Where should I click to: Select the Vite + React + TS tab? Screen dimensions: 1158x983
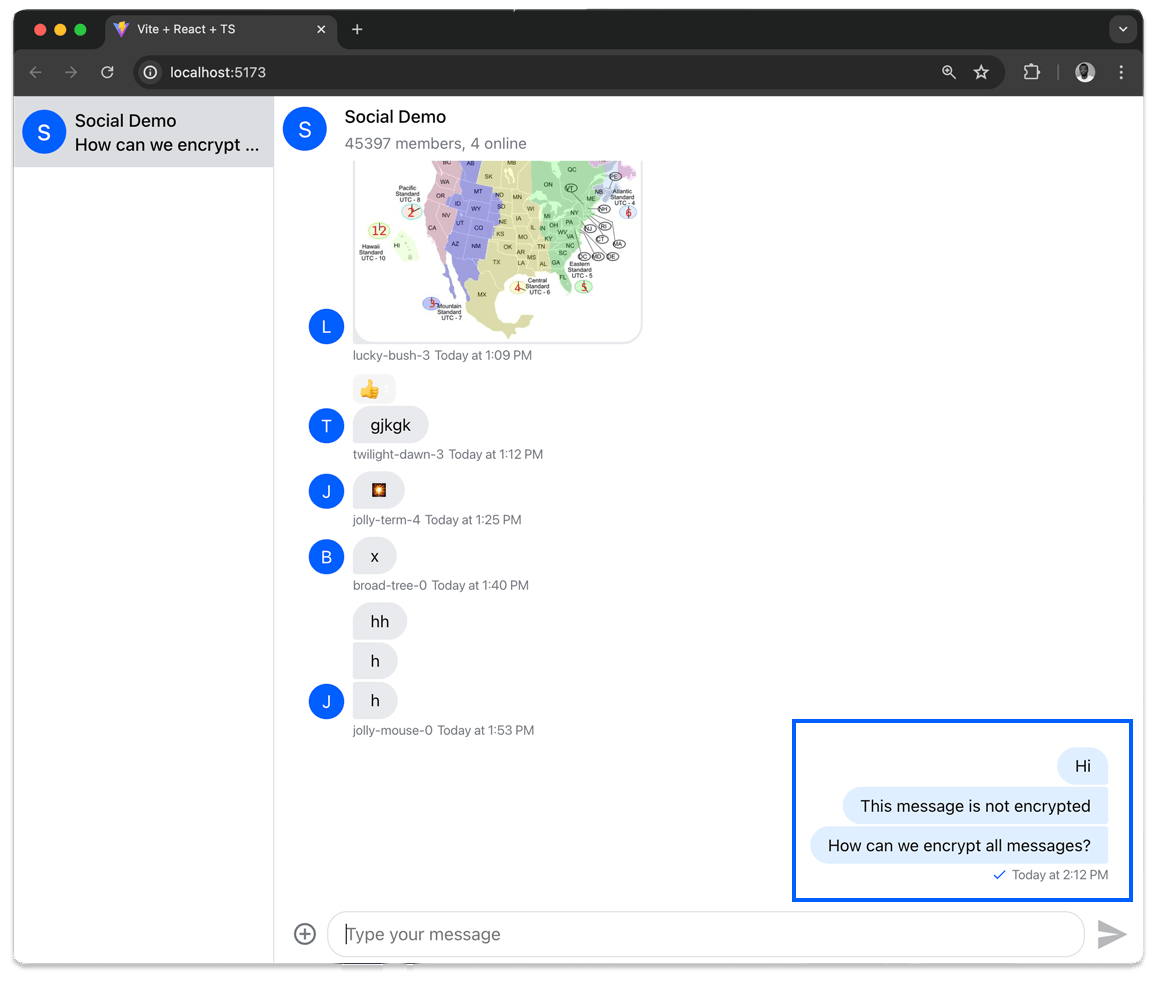210,30
